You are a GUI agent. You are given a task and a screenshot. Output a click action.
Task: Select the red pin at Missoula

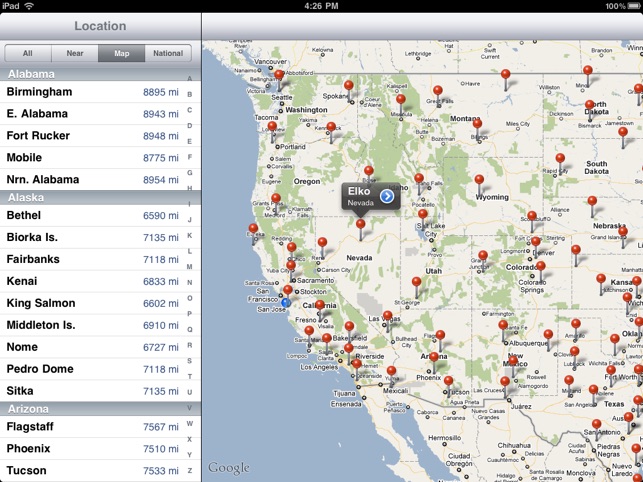[401, 99]
